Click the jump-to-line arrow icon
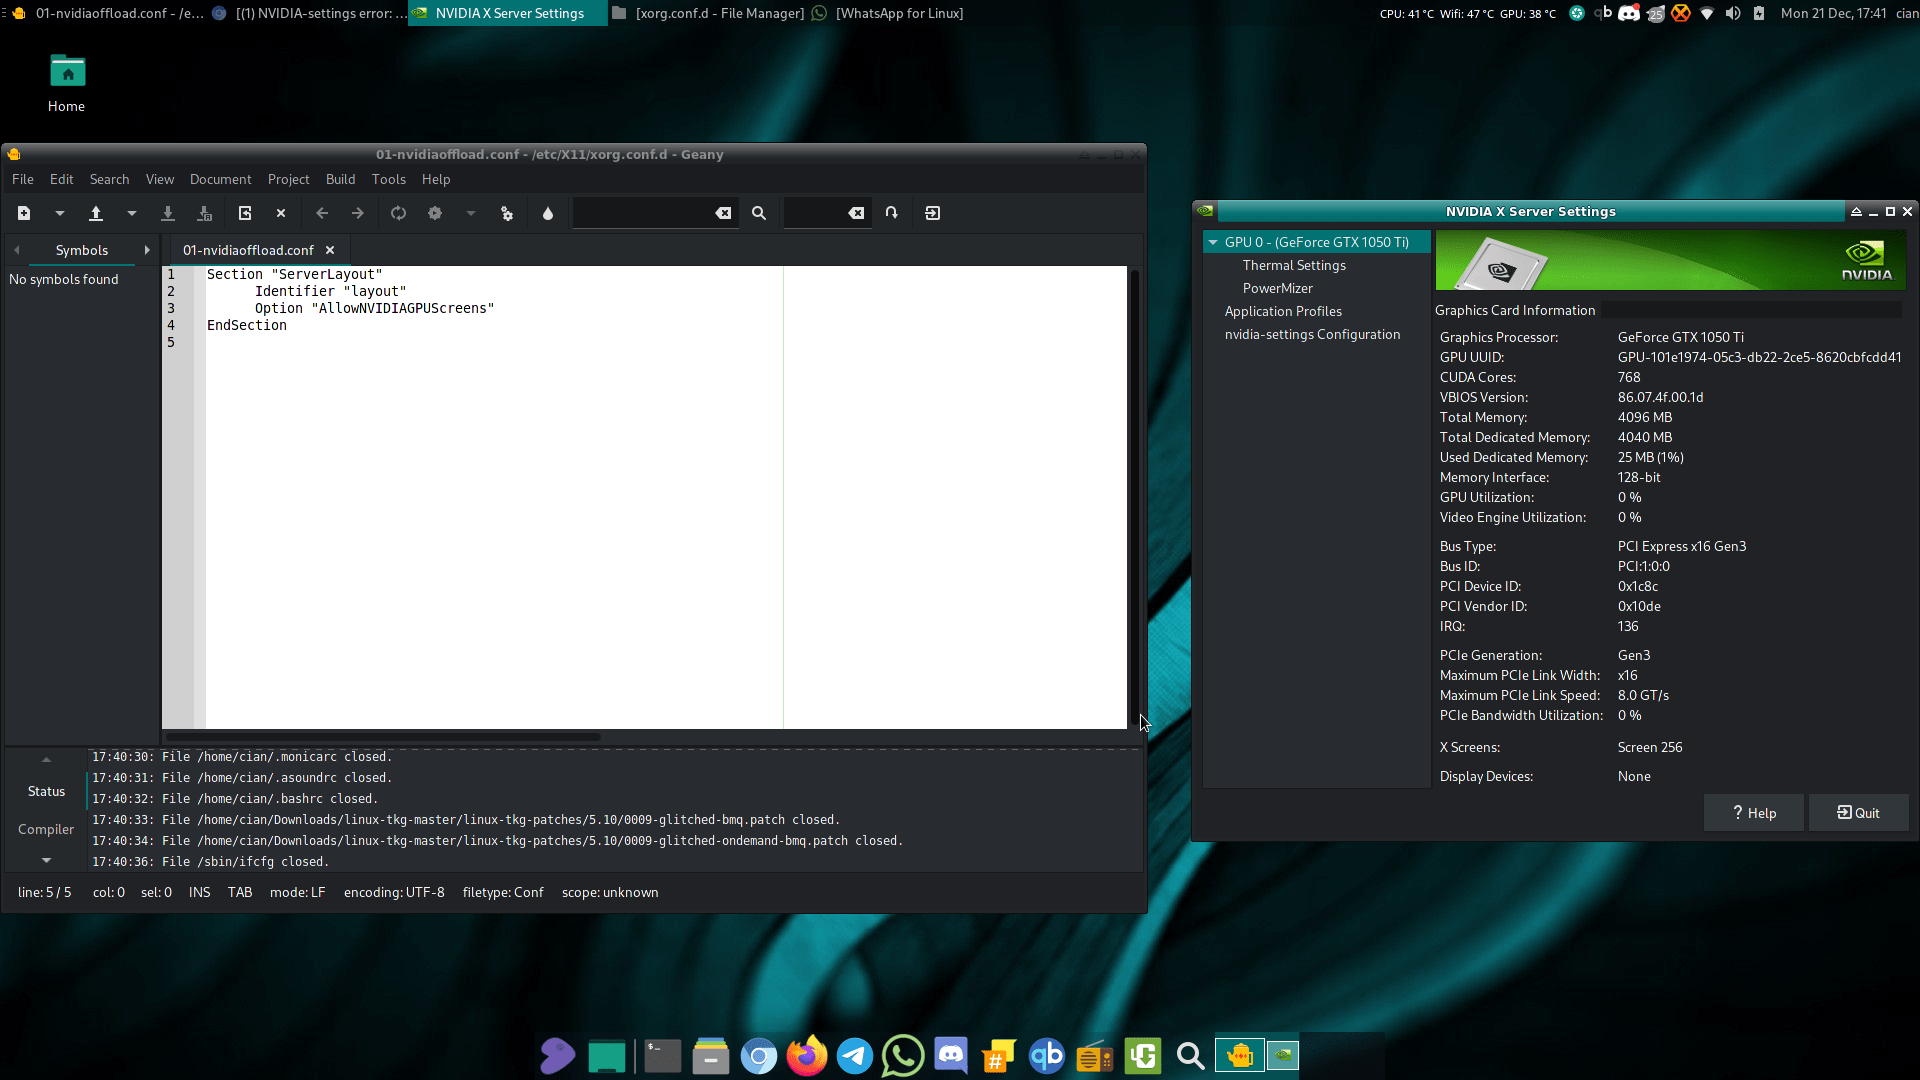 [x=892, y=213]
